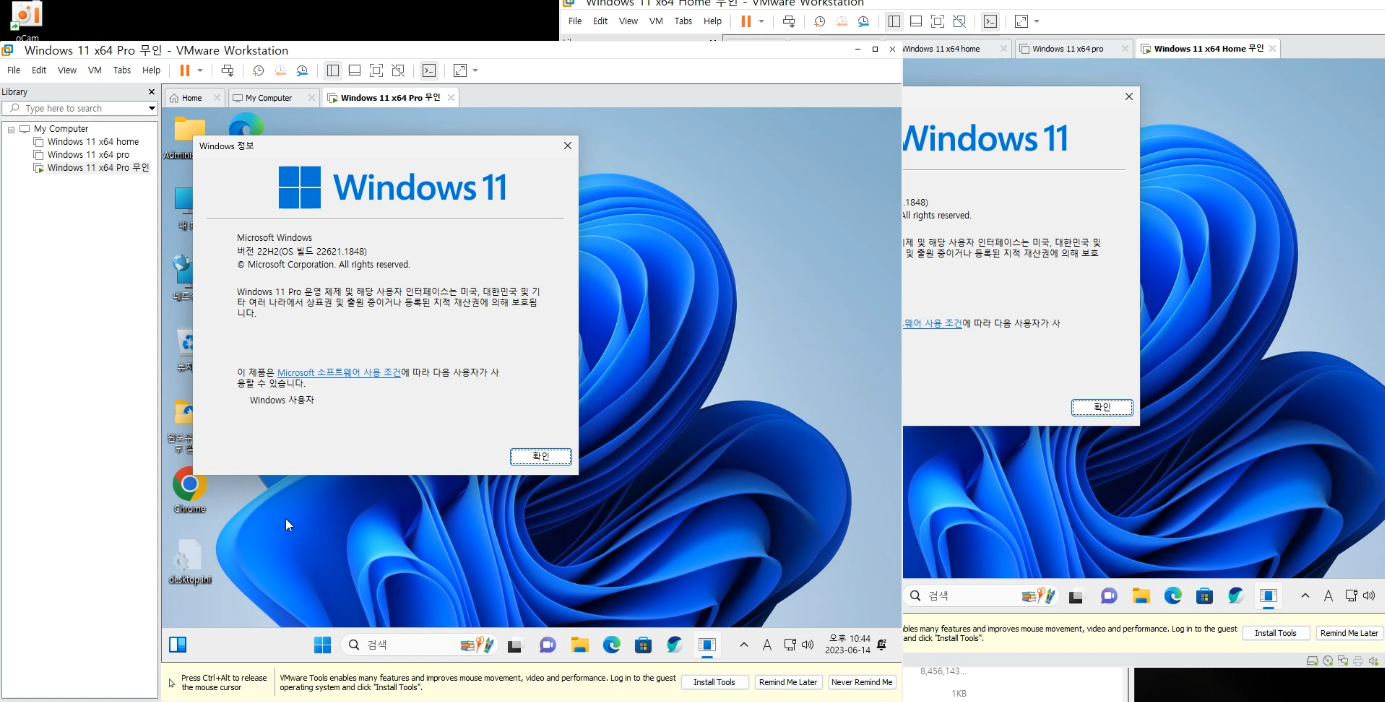Open stretch guest dropdown arrow in Pro window

475,70
